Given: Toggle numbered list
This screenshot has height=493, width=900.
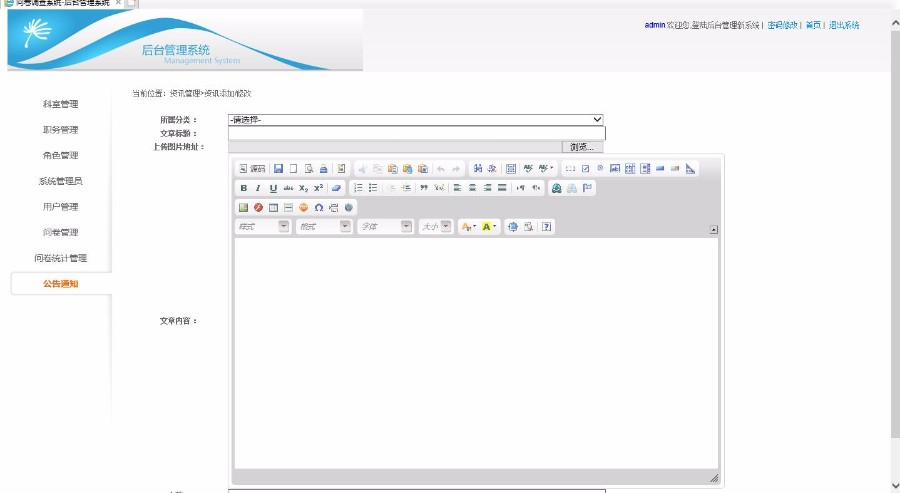Looking at the screenshot, I should pos(358,188).
